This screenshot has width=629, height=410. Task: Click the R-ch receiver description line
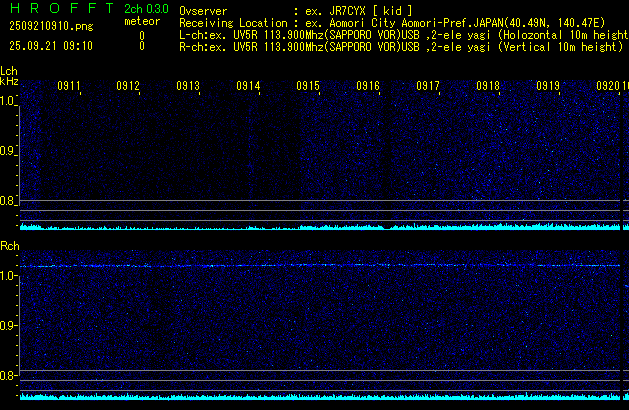[x=400, y=46]
